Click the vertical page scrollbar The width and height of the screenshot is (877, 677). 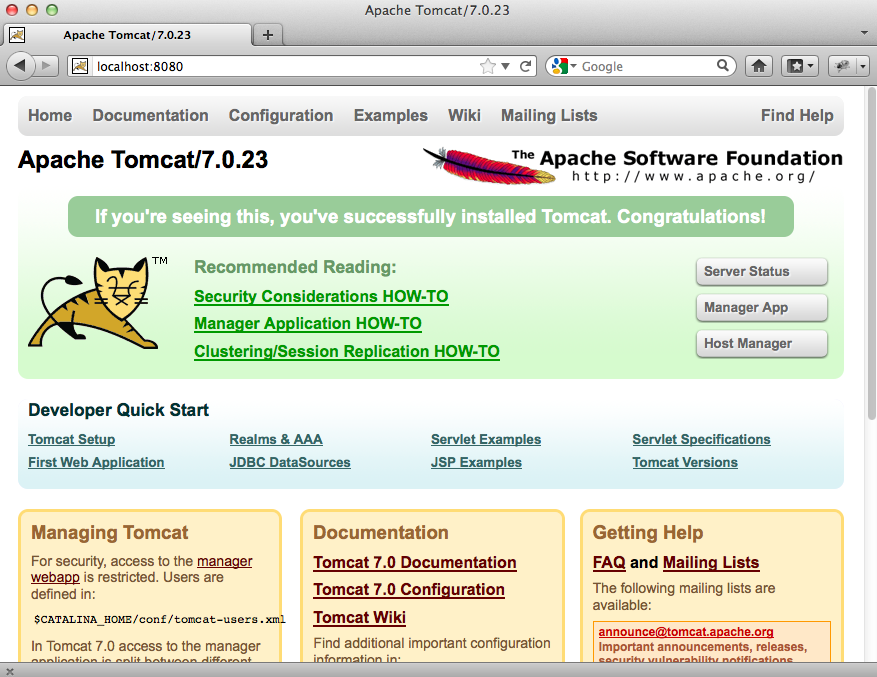871,253
